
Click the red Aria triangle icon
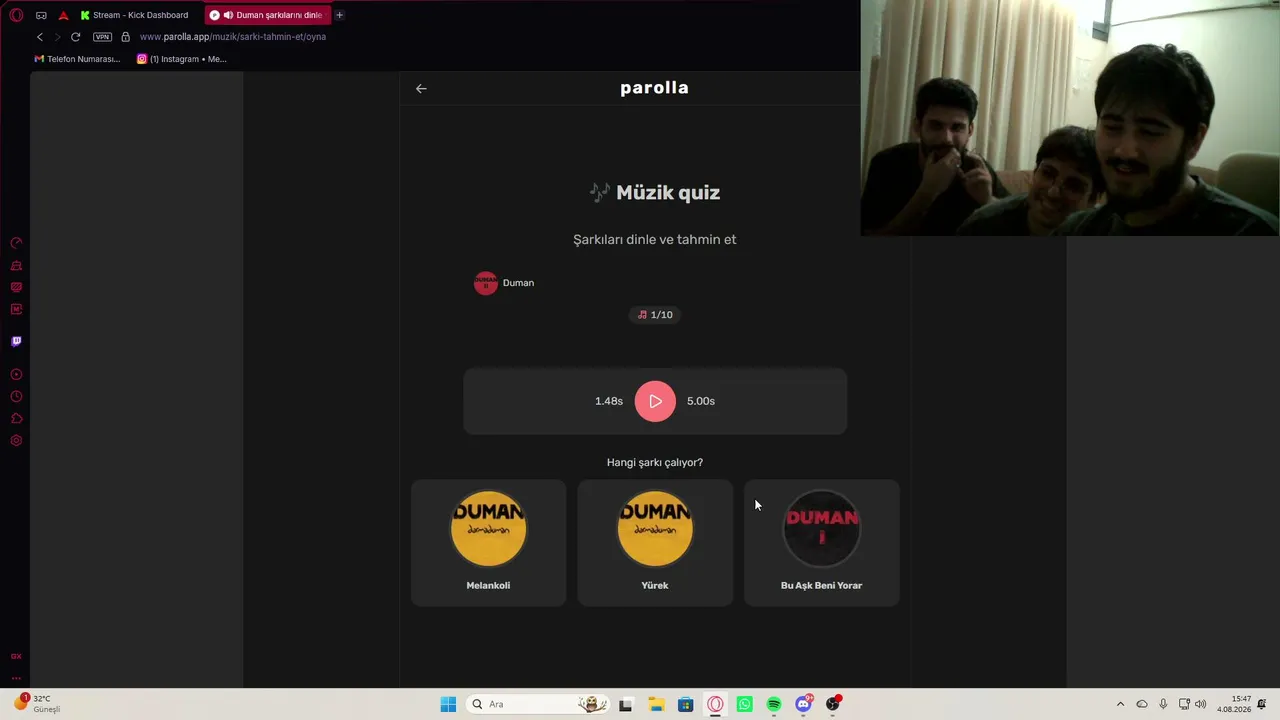click(64, 15)
